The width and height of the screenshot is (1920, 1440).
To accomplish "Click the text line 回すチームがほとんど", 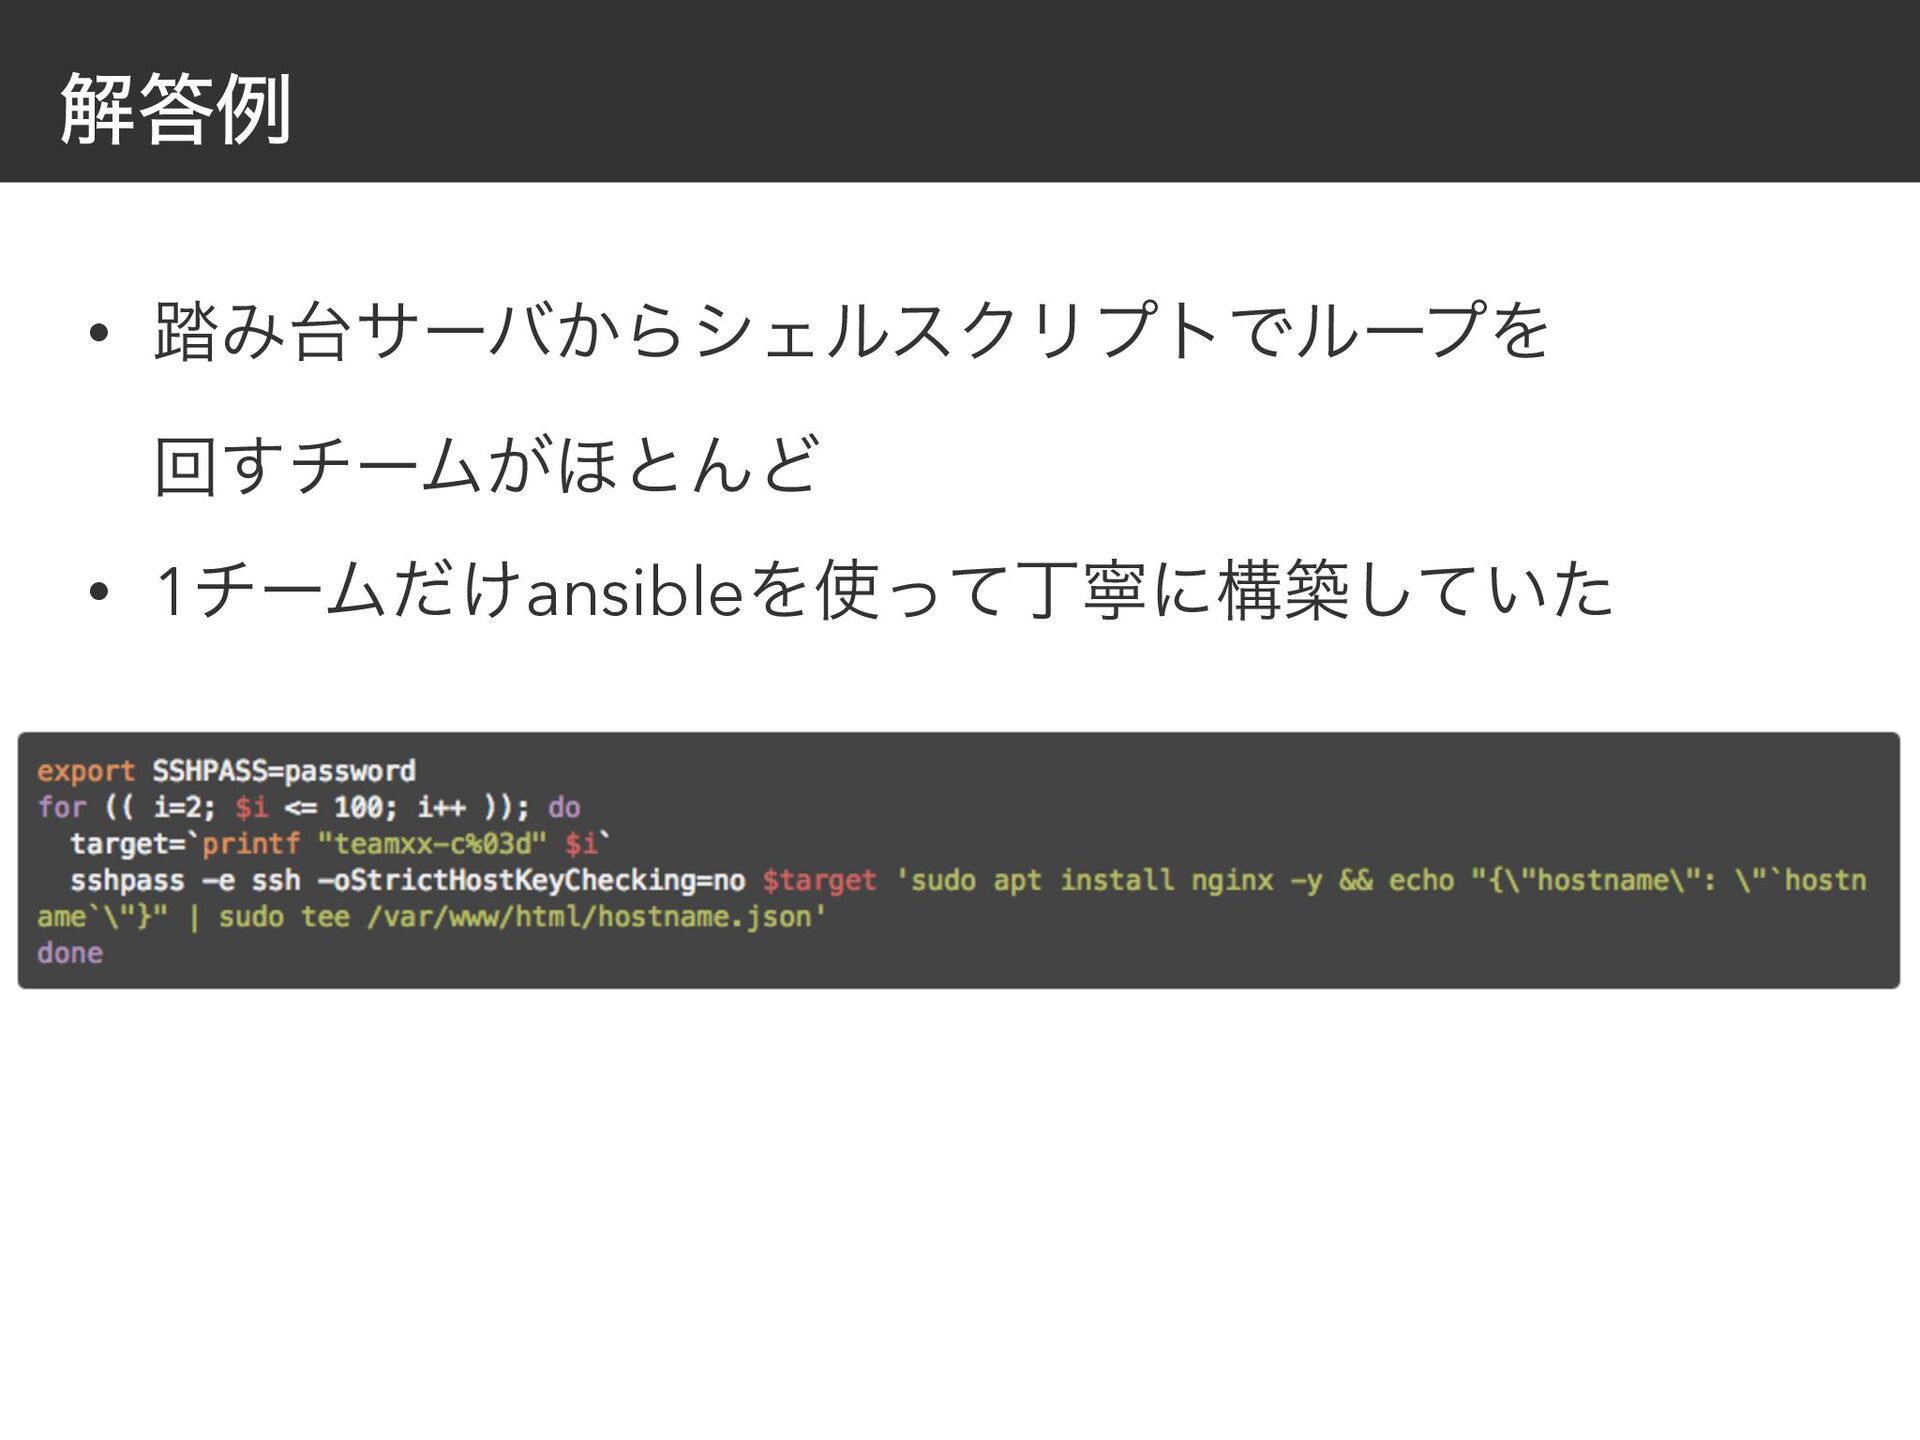I will point(487,465).
